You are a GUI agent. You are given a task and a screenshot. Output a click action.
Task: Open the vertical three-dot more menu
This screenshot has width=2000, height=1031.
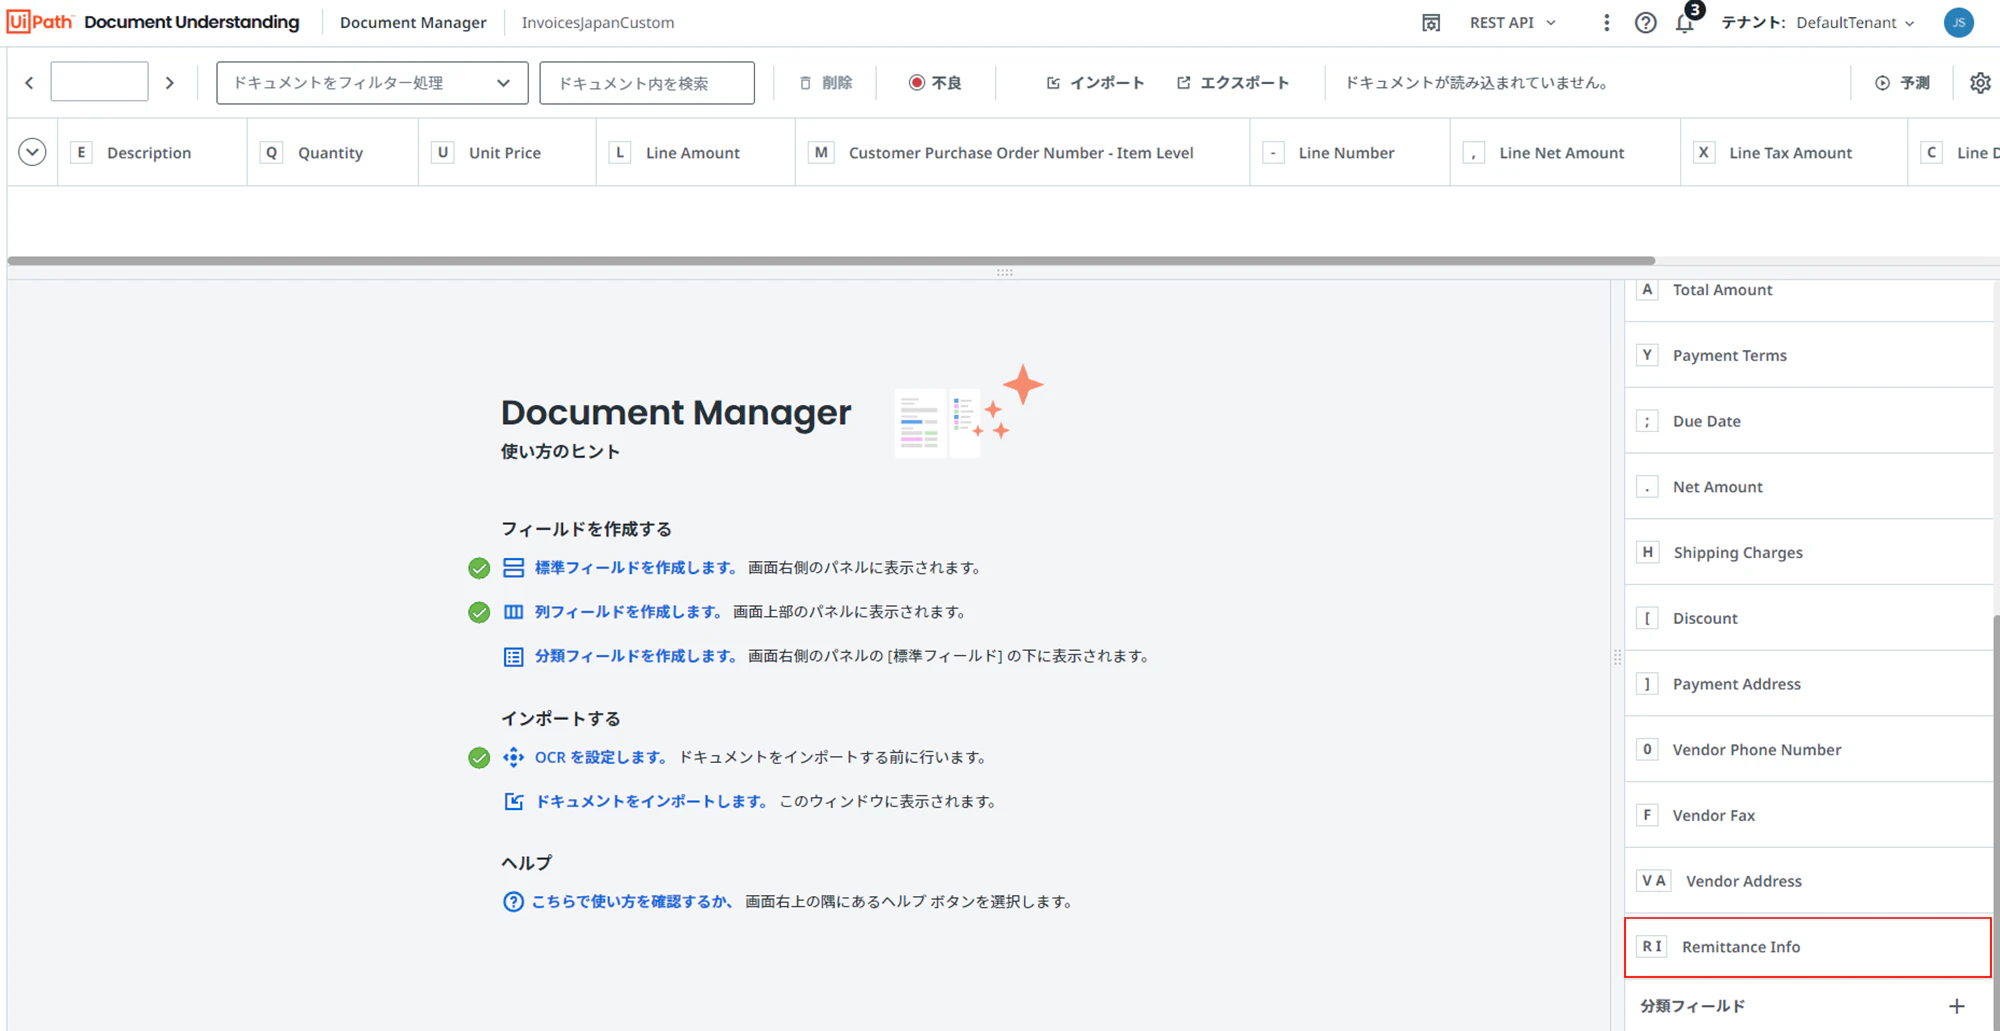pos(1606,23)
